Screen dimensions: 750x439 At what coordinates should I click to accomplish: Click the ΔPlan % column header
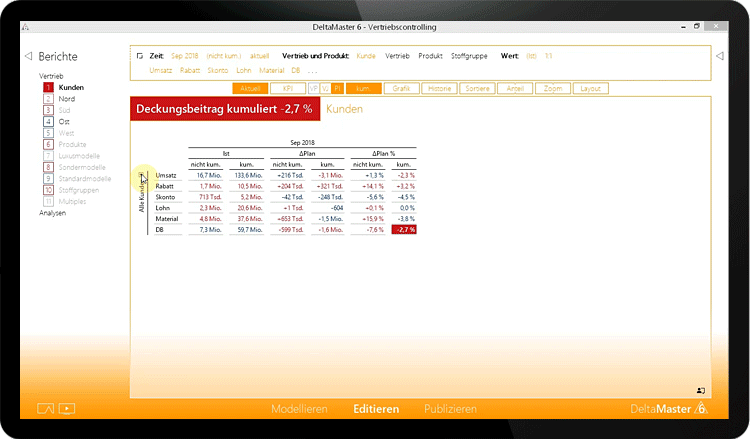coord(384,154)
